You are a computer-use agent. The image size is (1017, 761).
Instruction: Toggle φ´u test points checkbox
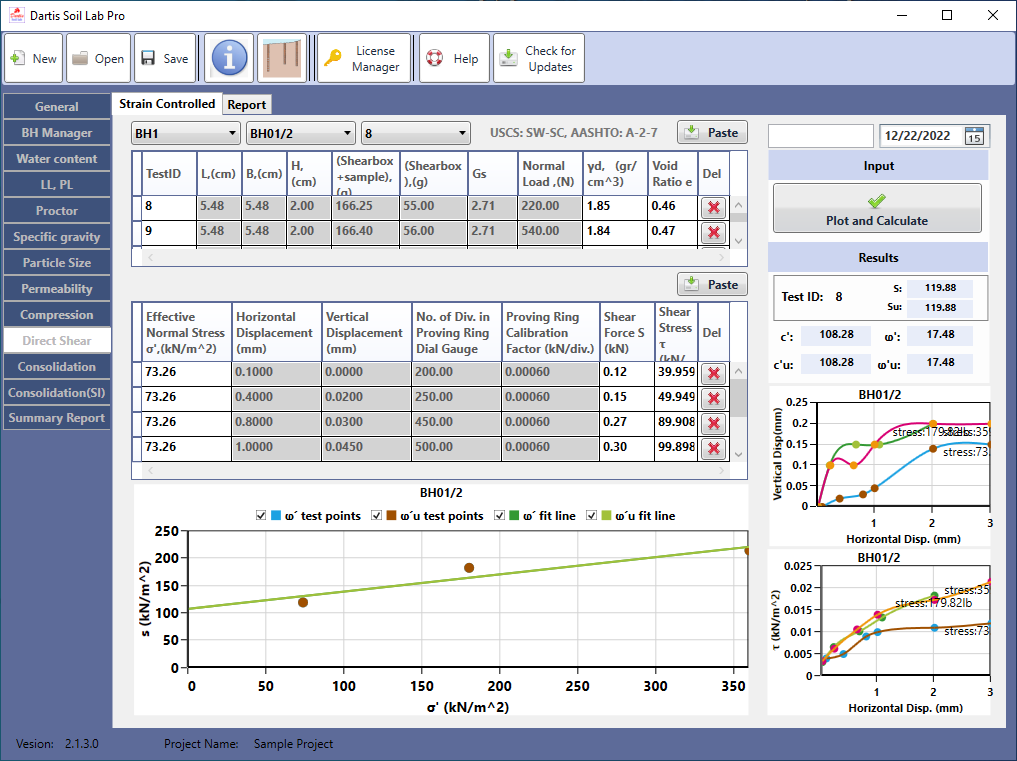[376, 515]
